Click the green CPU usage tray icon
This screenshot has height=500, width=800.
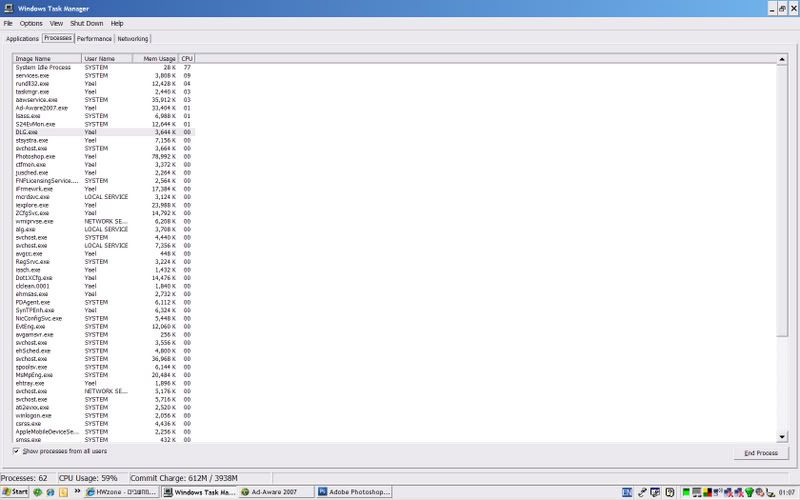(x=686, y=492)
